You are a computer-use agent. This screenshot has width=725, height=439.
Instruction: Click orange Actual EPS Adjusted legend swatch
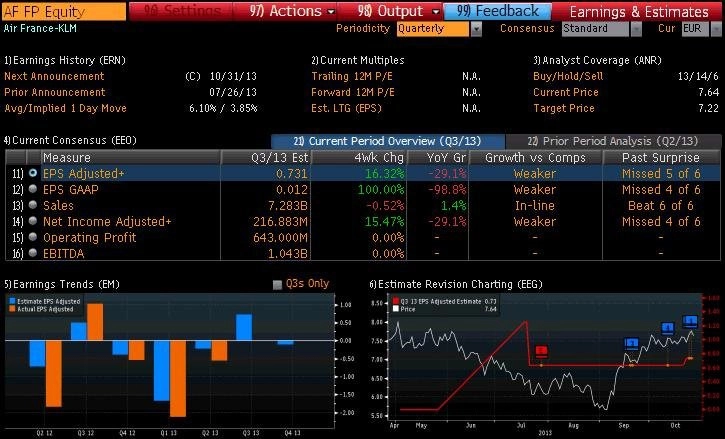point(12,309)
